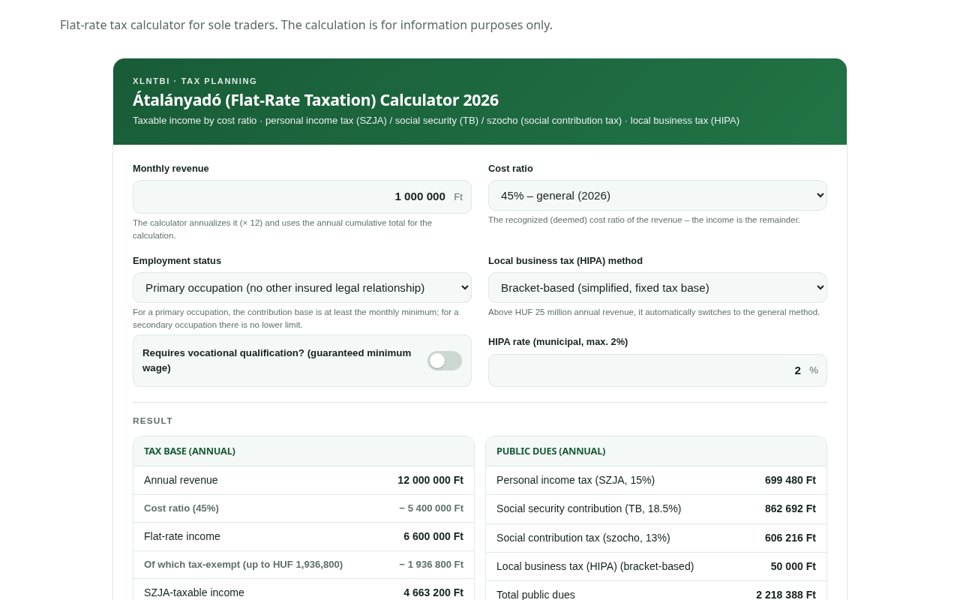Click the calculator title heading
This screenshot has width=960, height=600.
click(x=315, y=100)
